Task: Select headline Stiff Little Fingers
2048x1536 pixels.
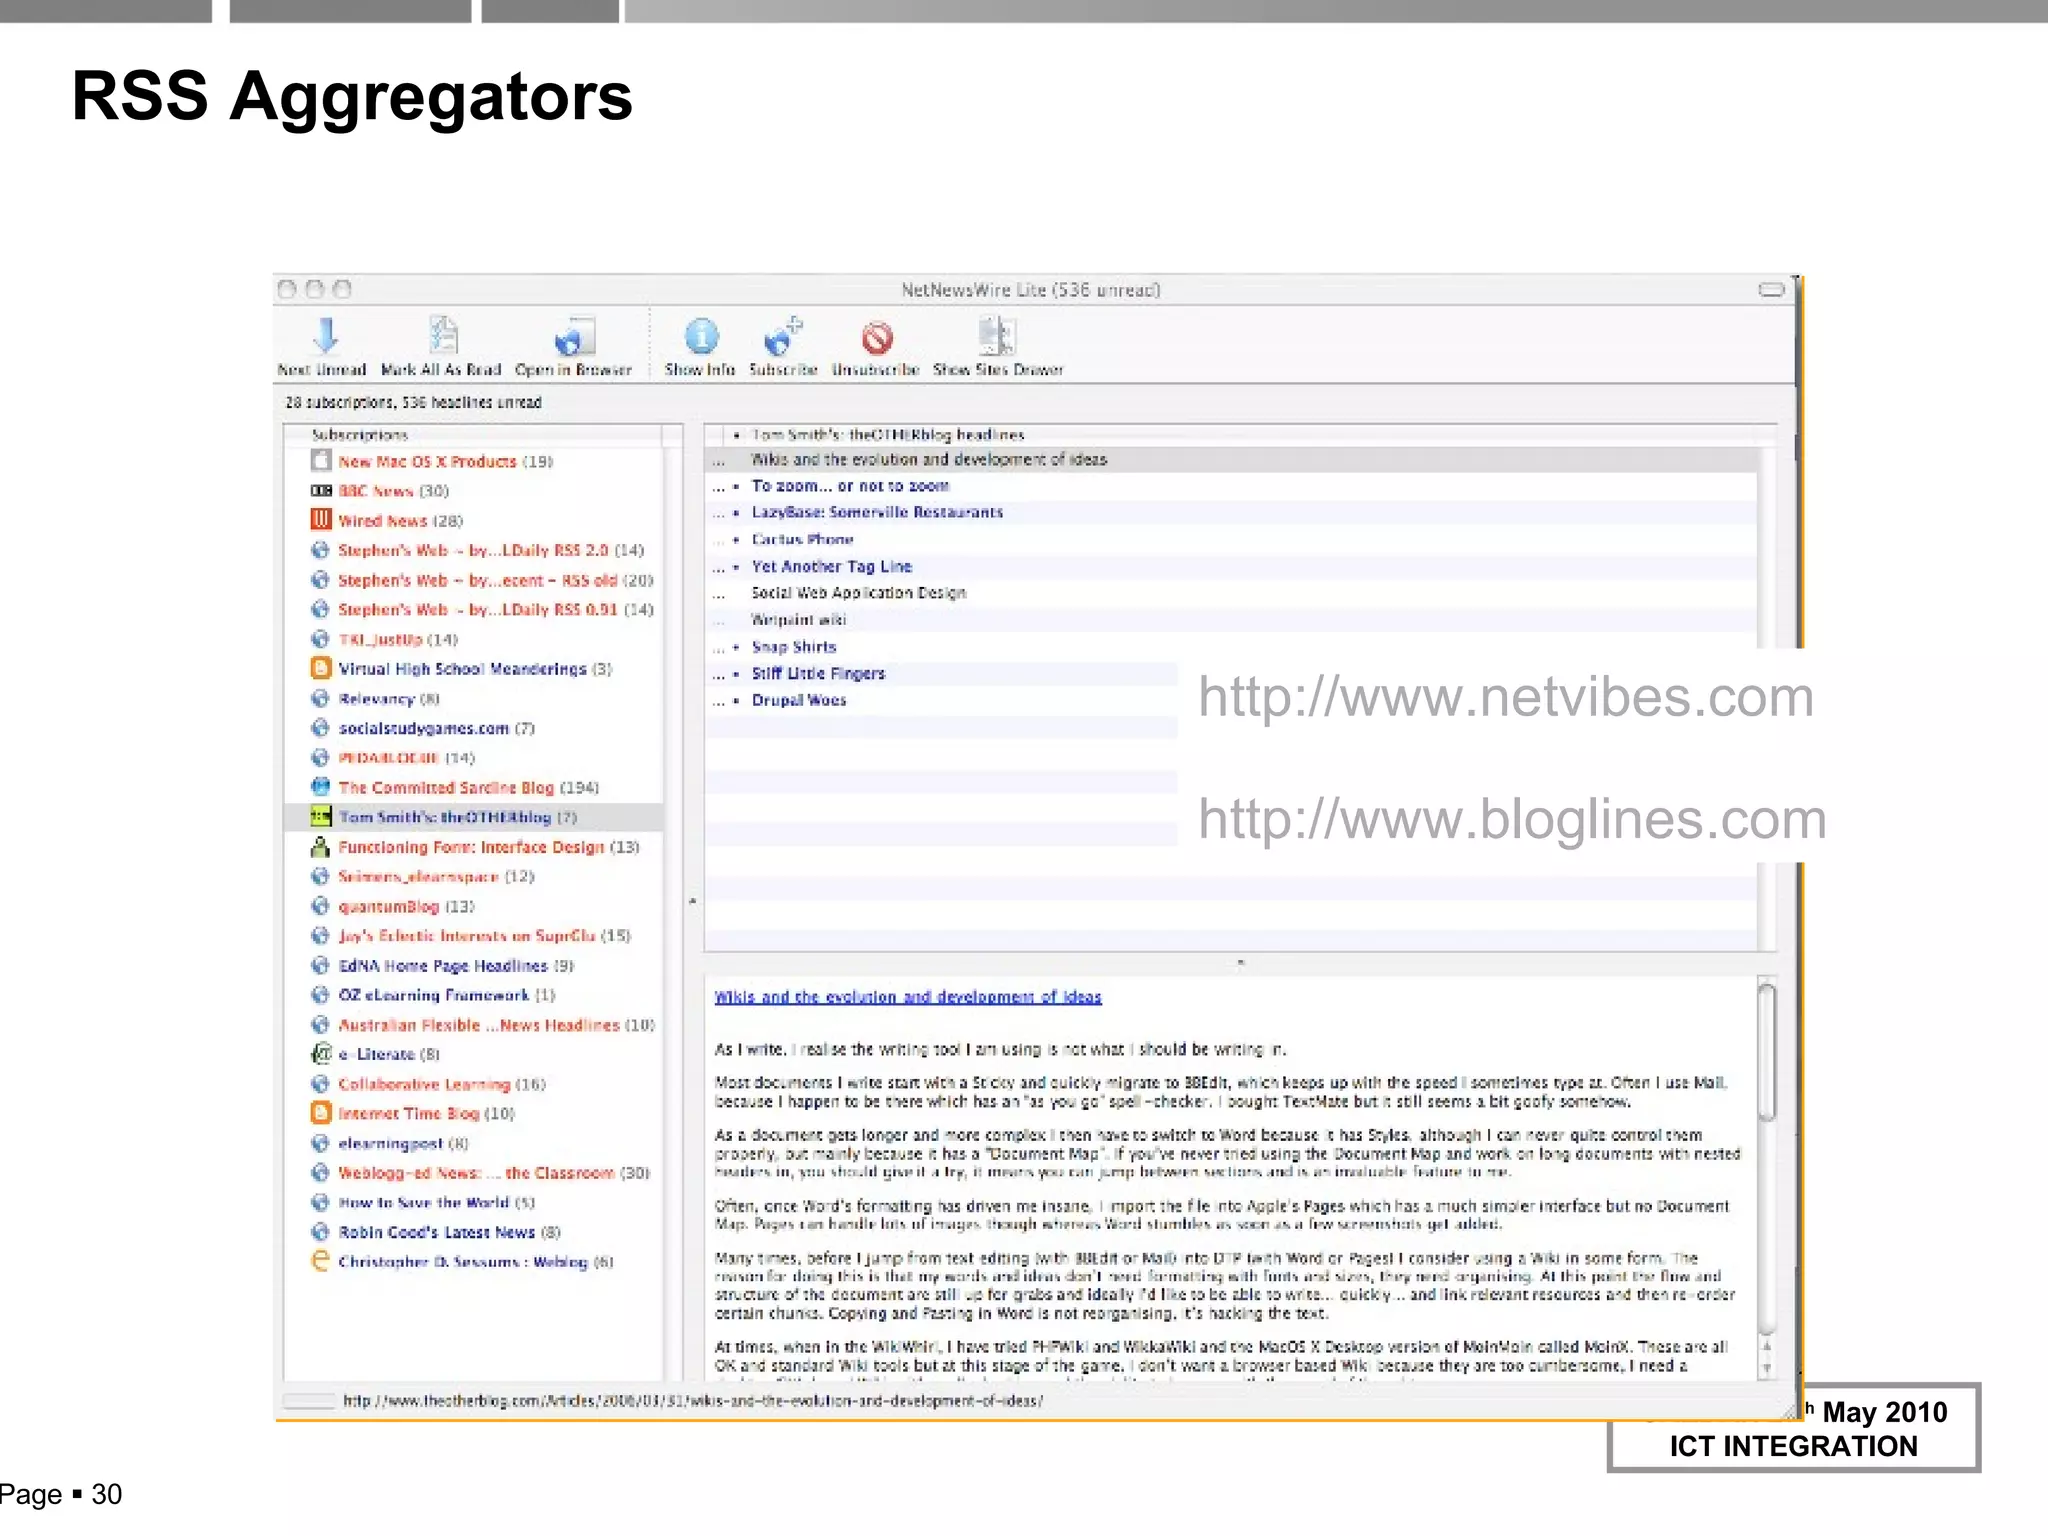Action: pos(941,673)
